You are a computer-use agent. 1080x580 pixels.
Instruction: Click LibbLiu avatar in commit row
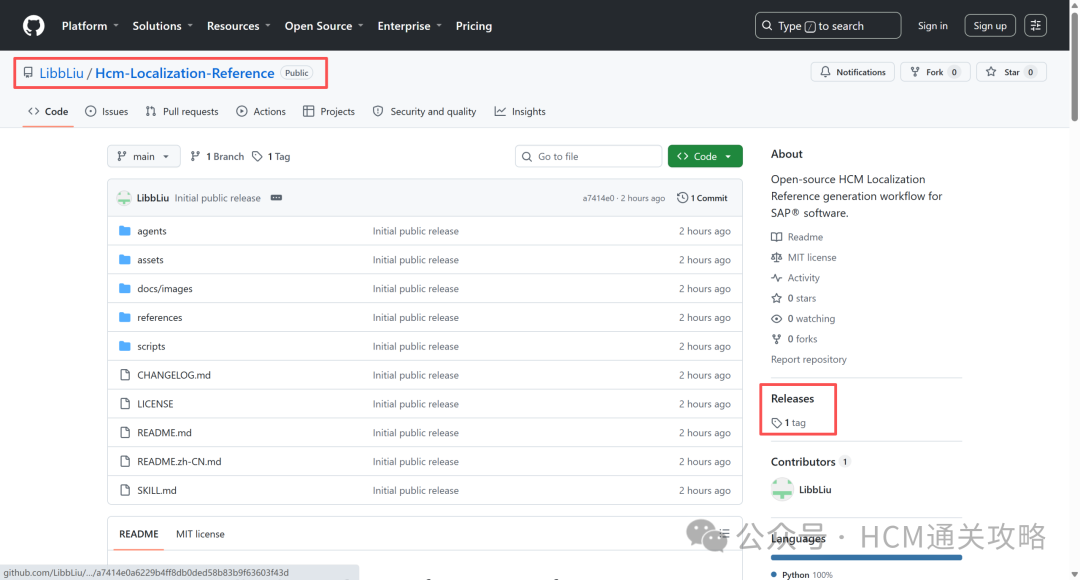tap(124, 198)
